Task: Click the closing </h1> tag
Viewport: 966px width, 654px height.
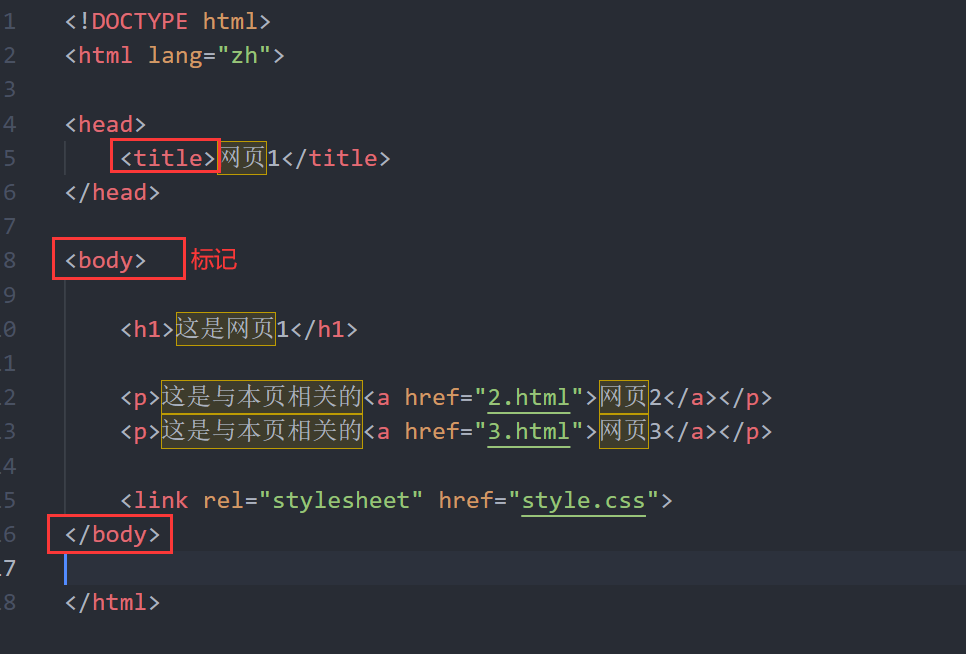Action: (323, 329)
